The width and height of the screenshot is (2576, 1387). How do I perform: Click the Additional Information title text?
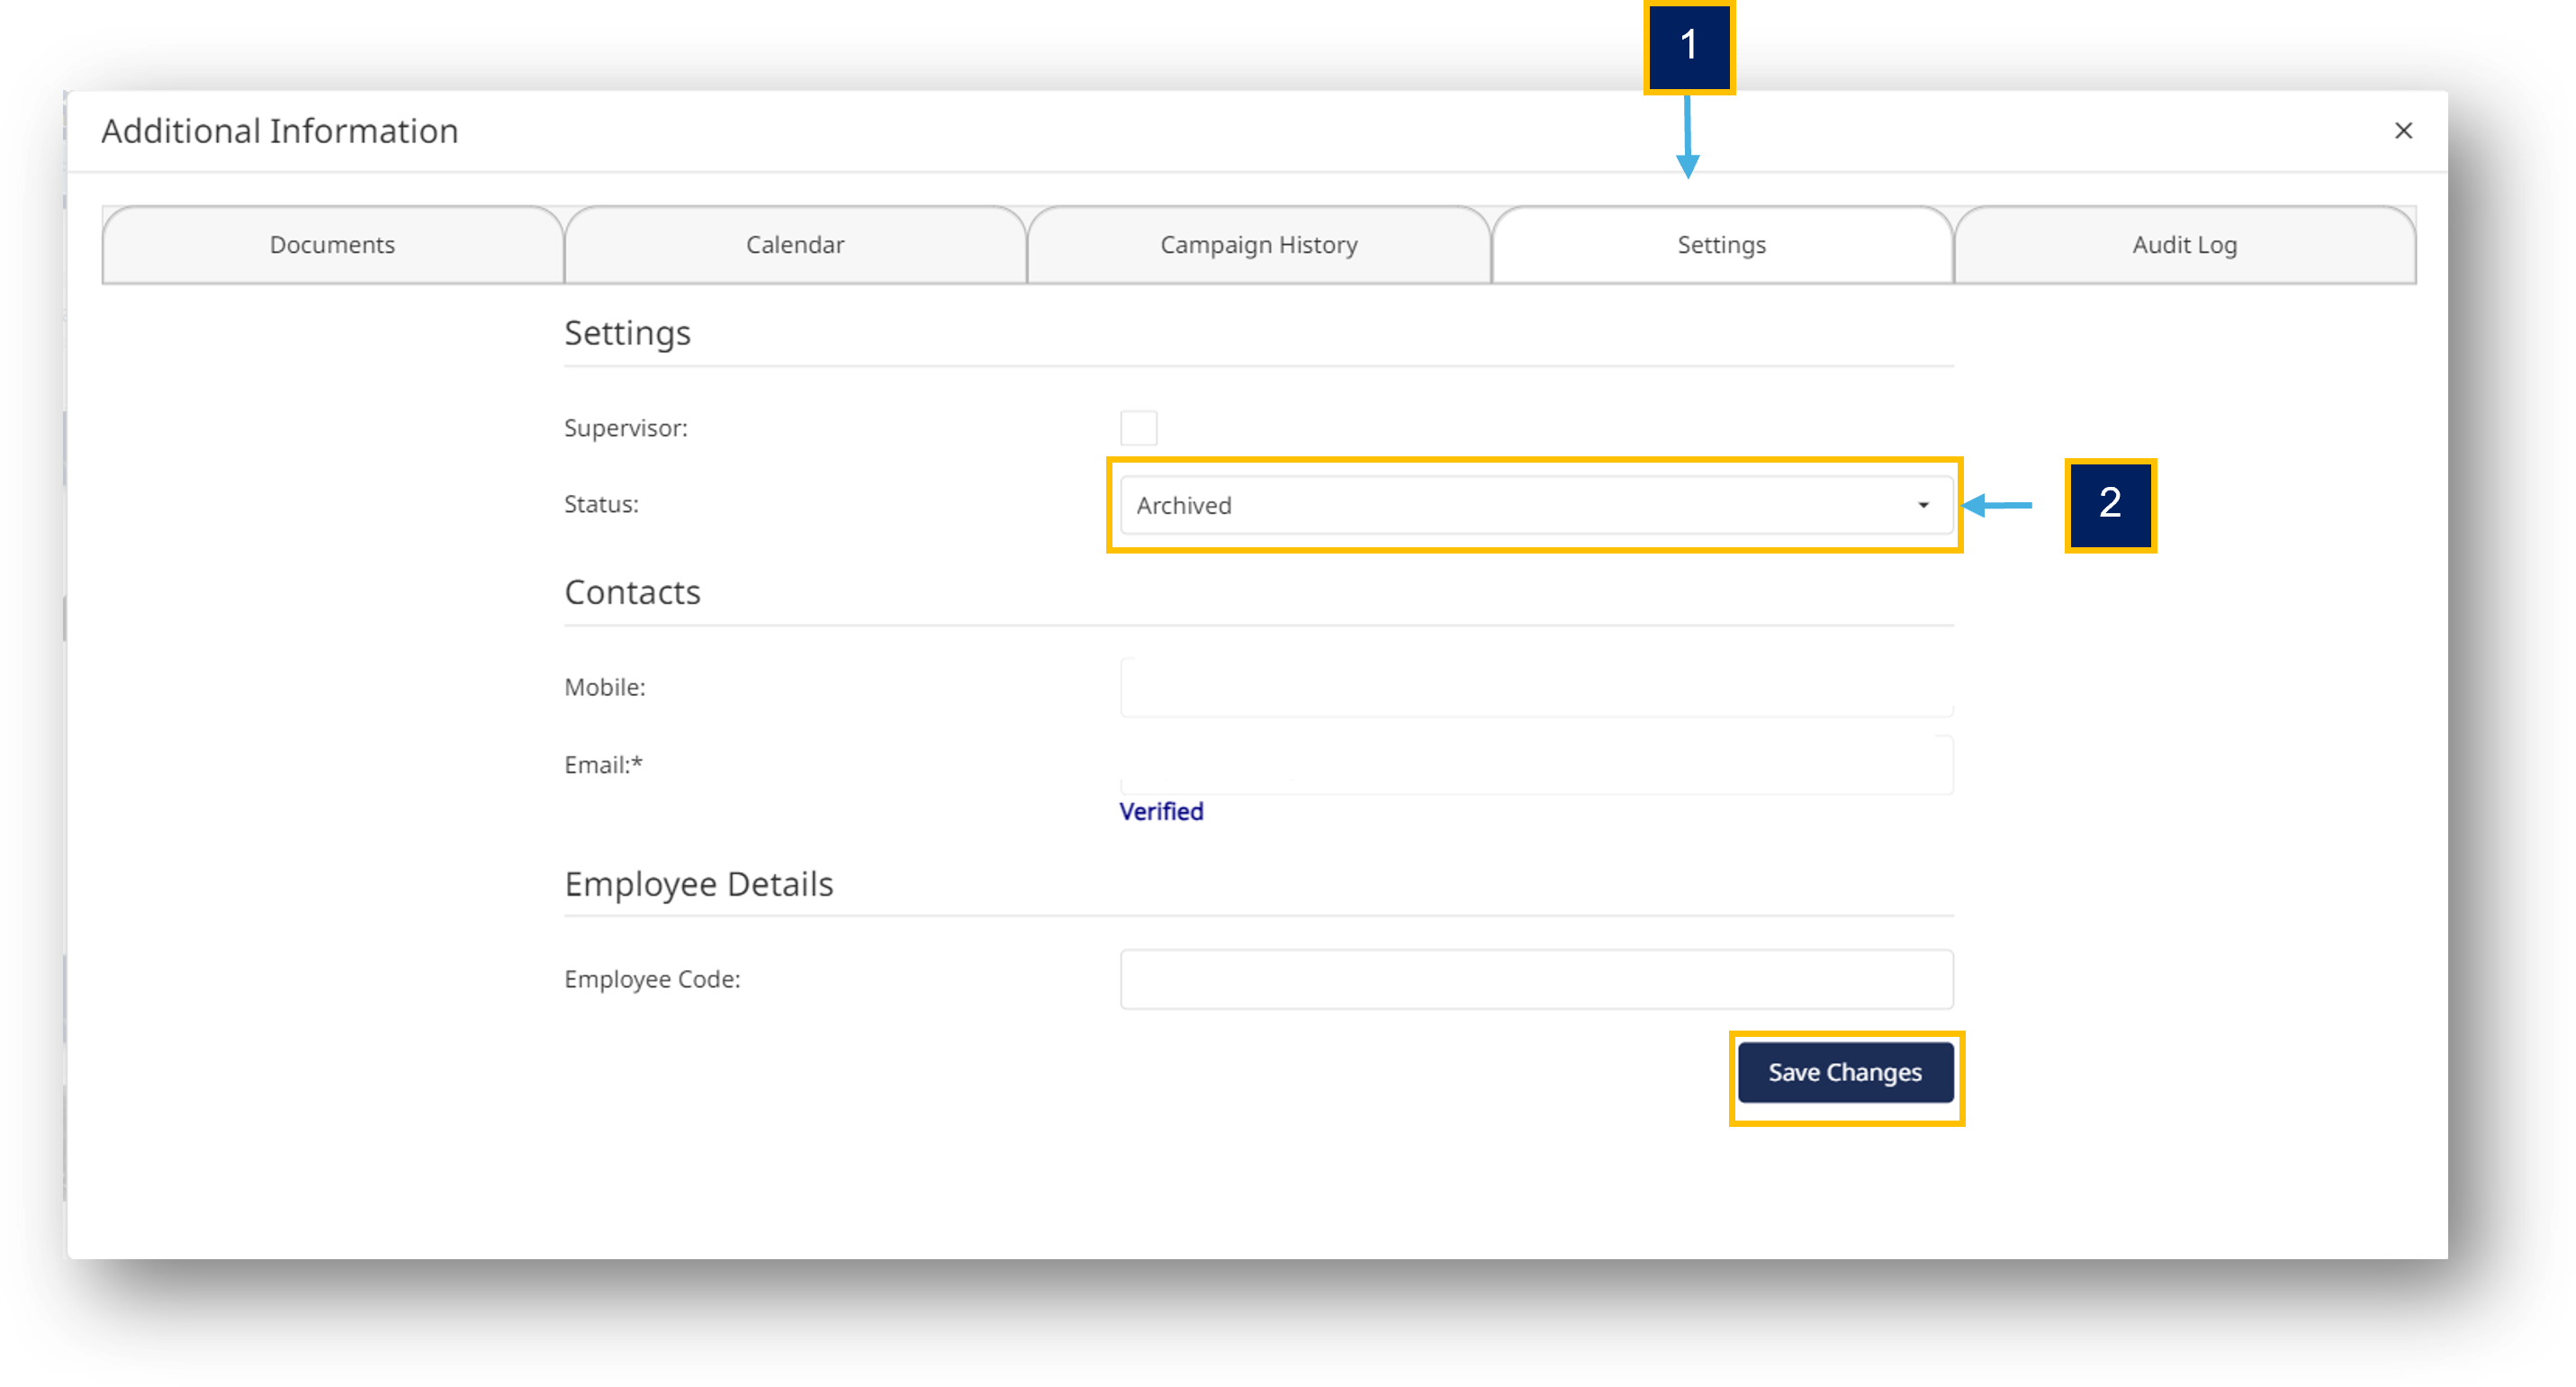tap(280, 131)
